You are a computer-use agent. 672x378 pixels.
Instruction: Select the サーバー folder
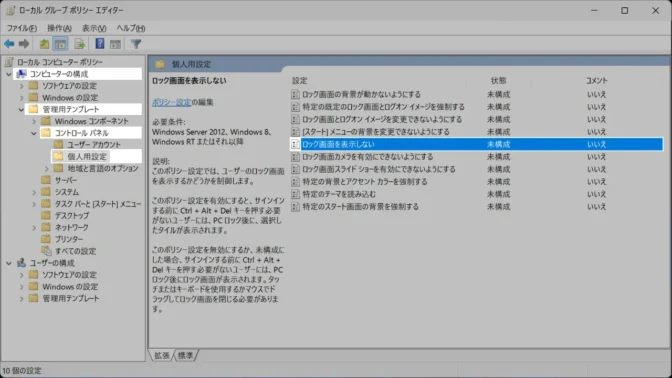66,180
